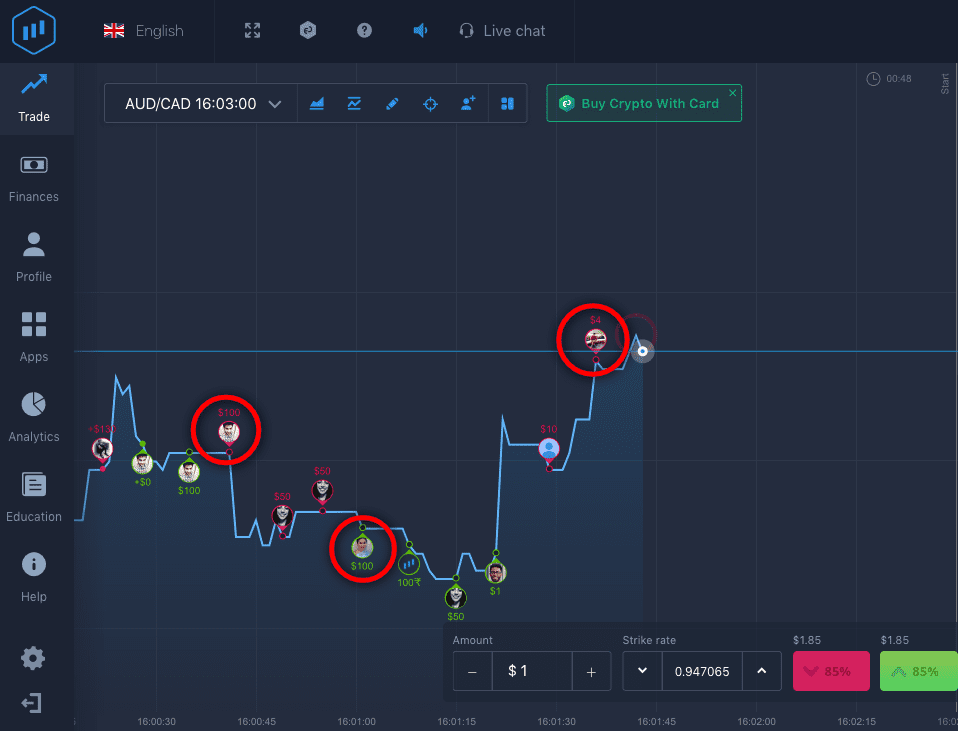Open Live chat support
Viewport: 958px width, 731px height.
(x=502, y=31)
